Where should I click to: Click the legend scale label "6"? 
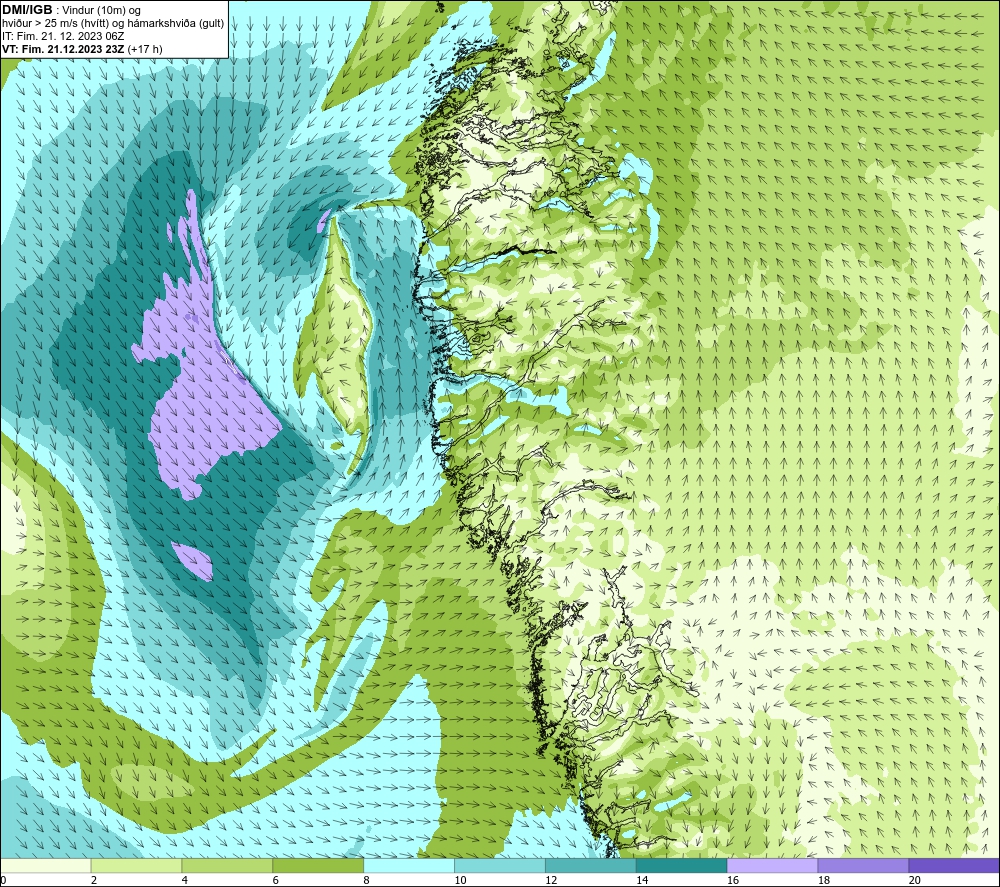pos(276,881)
